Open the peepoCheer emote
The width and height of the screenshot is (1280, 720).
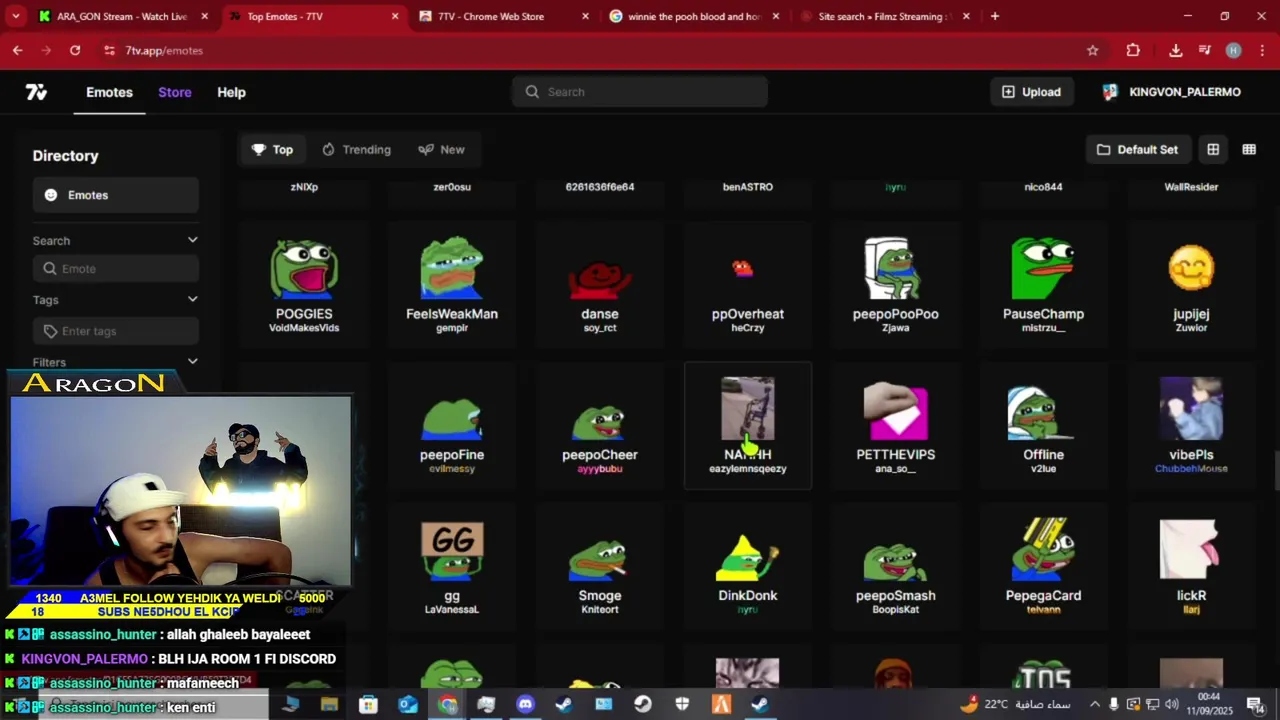tap(600, 427)
